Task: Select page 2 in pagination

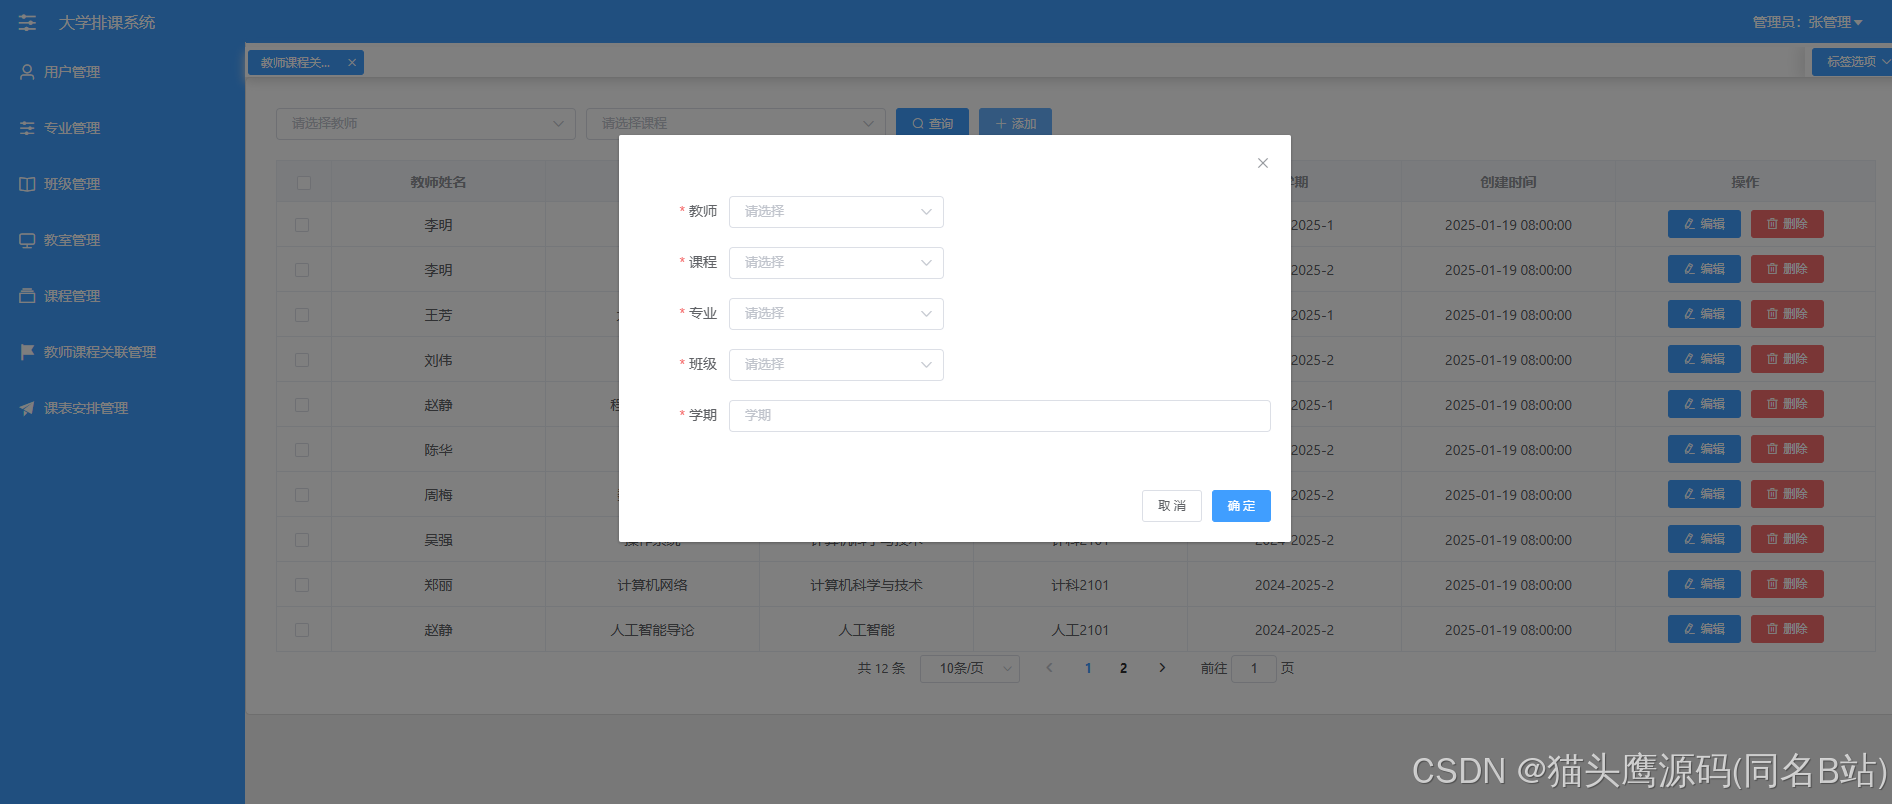Action: coord(1124,668)
